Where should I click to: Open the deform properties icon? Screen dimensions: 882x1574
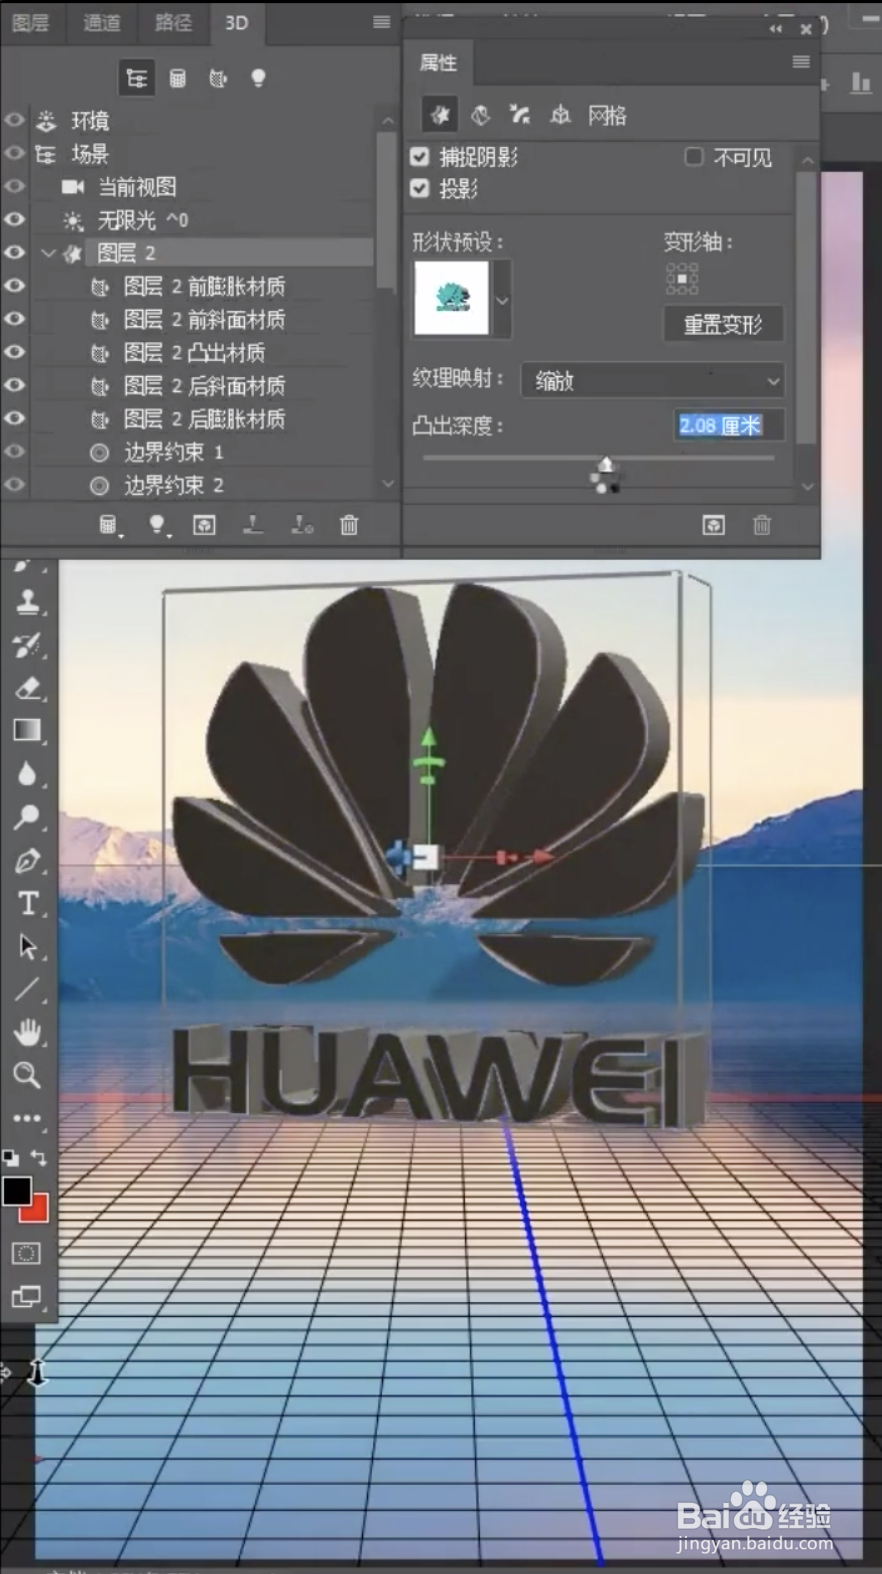pos(480,115)
